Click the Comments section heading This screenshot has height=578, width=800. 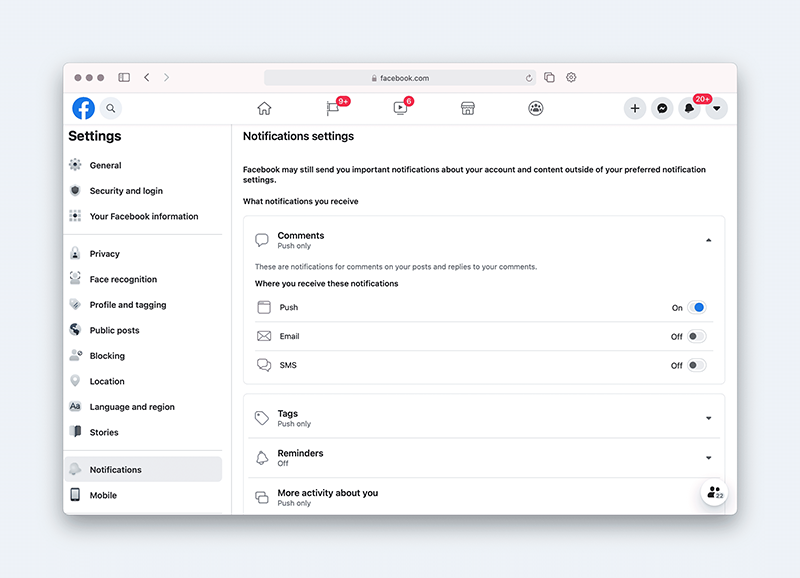coord(301,236)
